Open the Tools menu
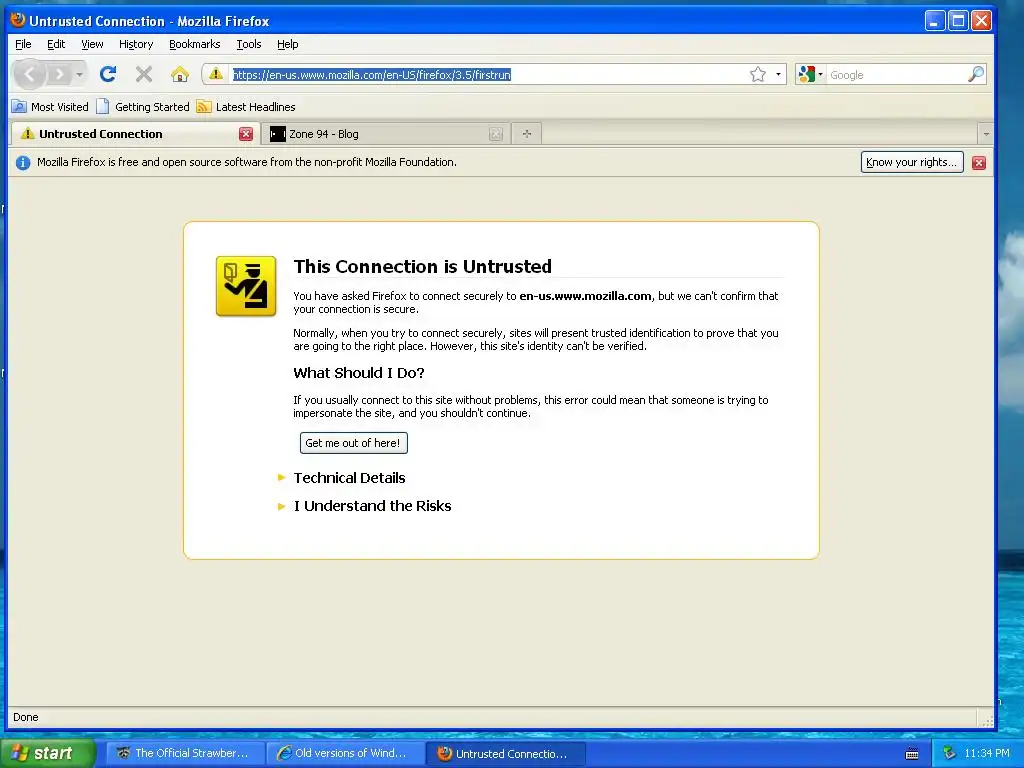 (249, 44)
